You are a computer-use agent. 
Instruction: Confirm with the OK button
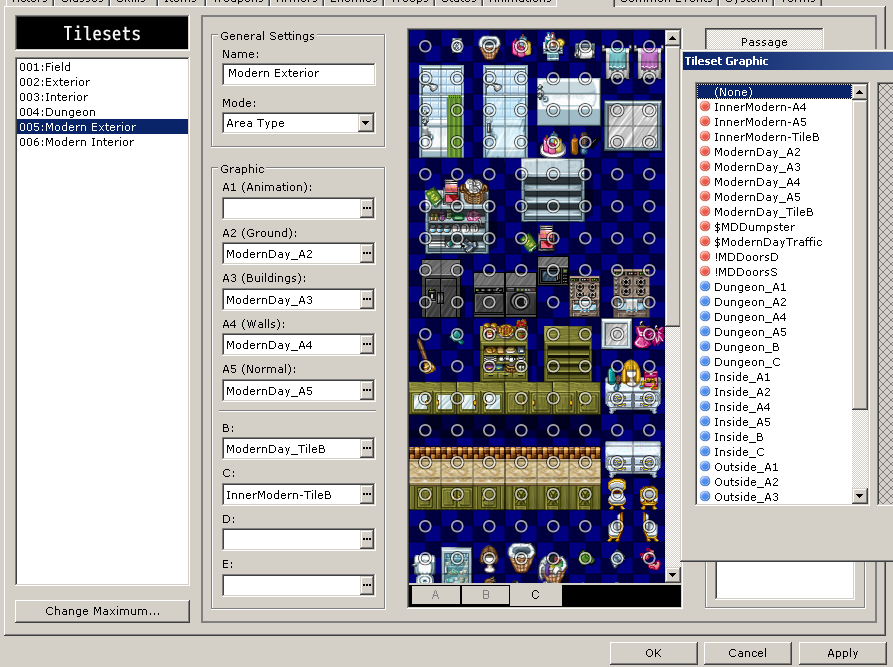[653, 653]
